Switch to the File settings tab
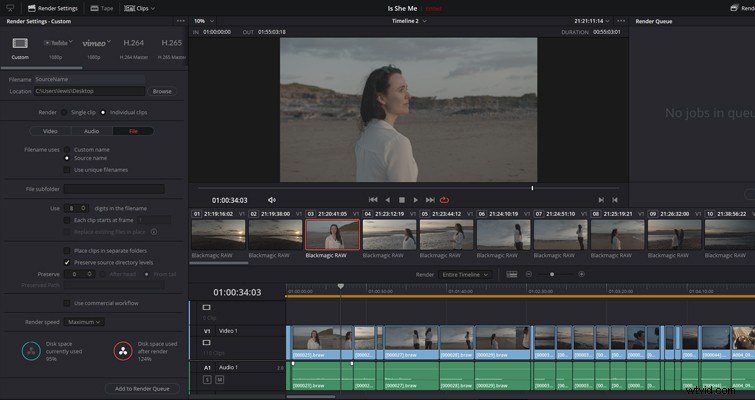Viewport: 755px width, 400px height. click(x=133, y=131)
